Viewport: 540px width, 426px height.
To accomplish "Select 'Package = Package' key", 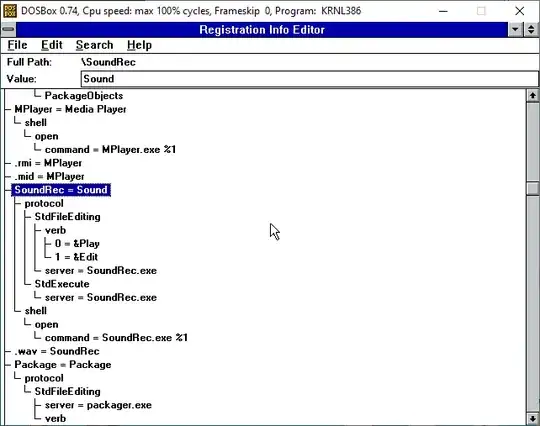I will pos(63,365).
